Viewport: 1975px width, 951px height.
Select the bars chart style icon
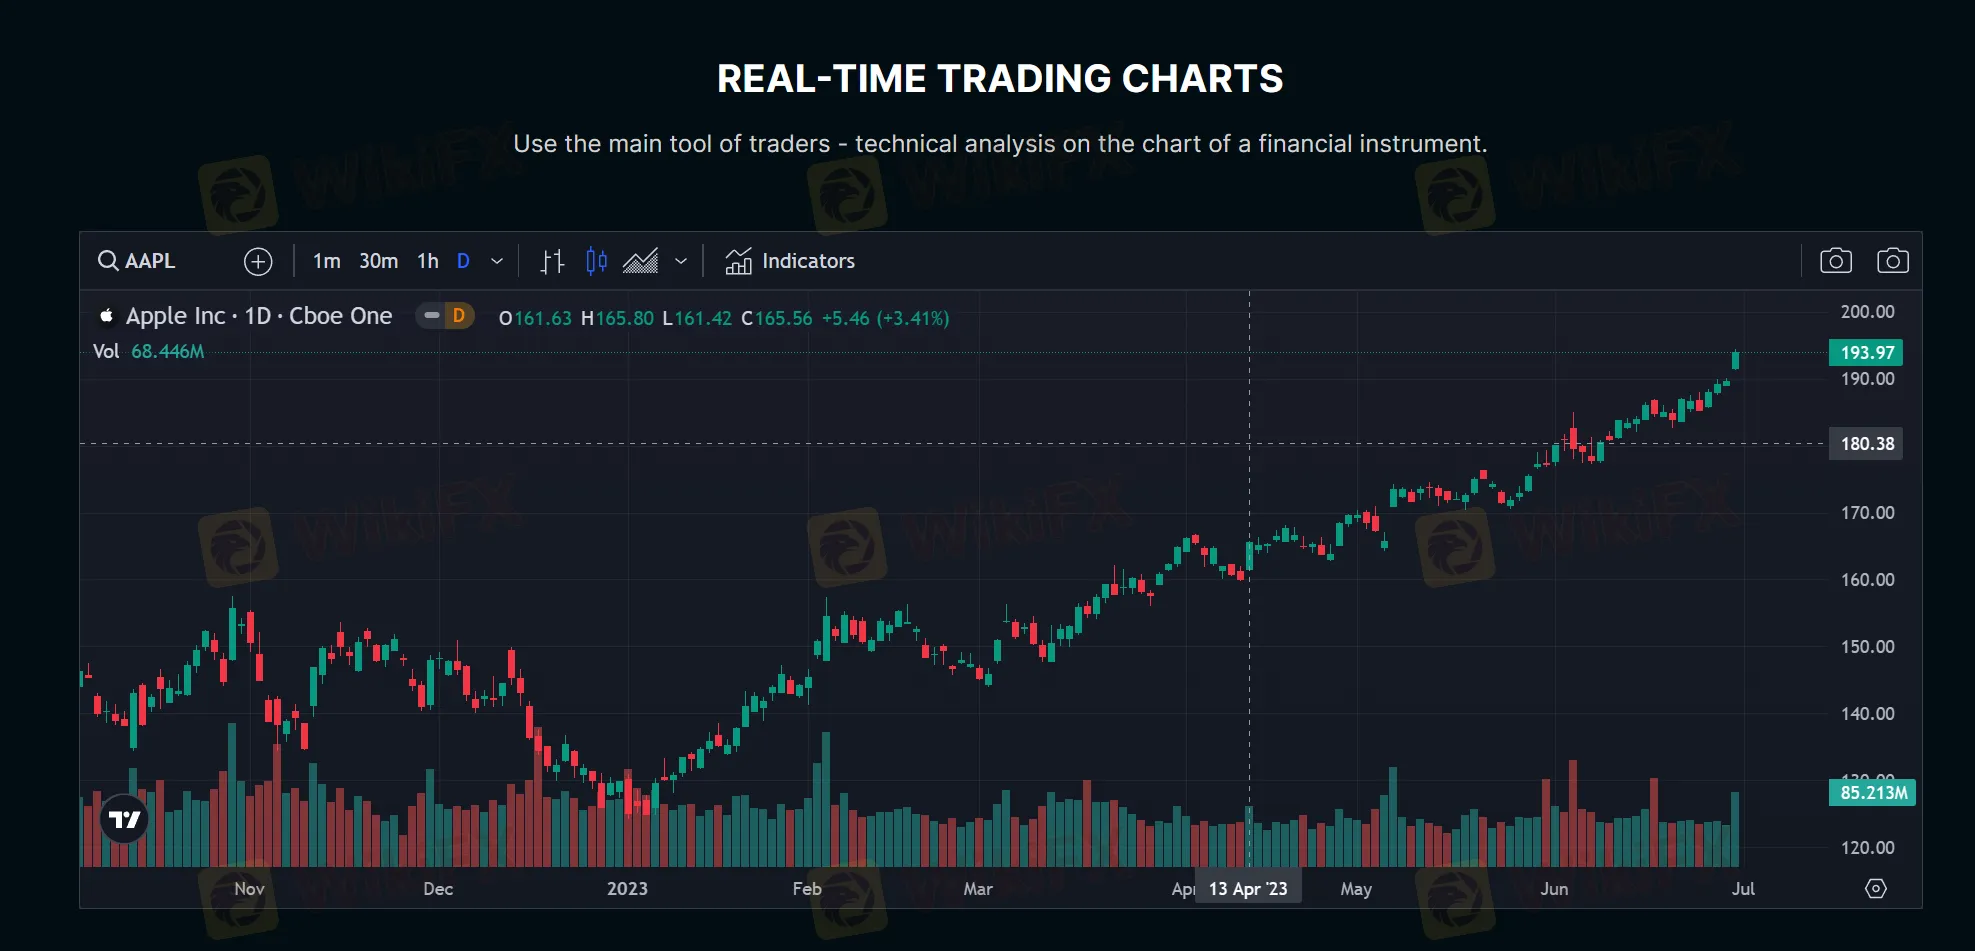pyautogui.click(x=551, y=261)
